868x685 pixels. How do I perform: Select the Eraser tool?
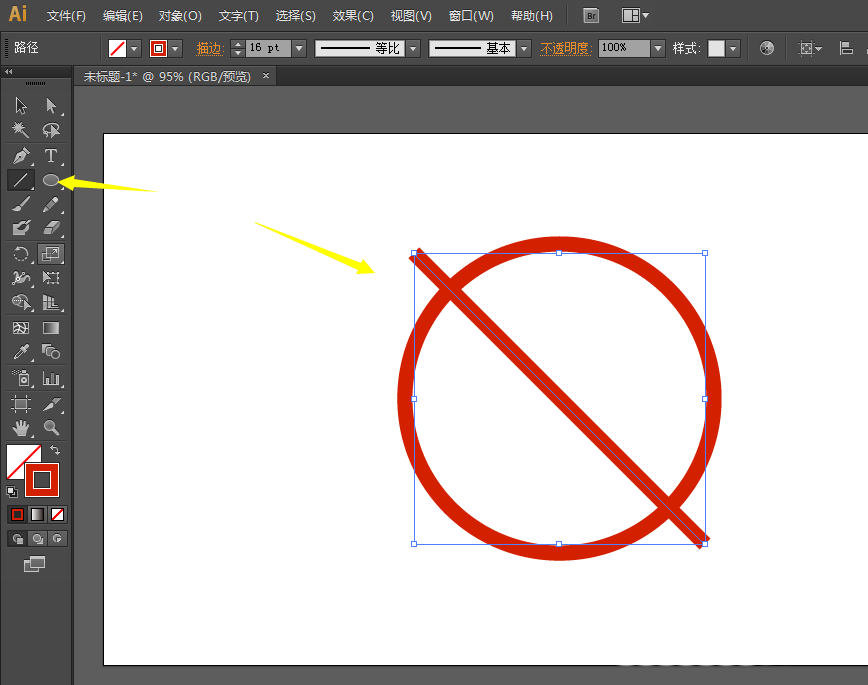[x=51, y=228]
